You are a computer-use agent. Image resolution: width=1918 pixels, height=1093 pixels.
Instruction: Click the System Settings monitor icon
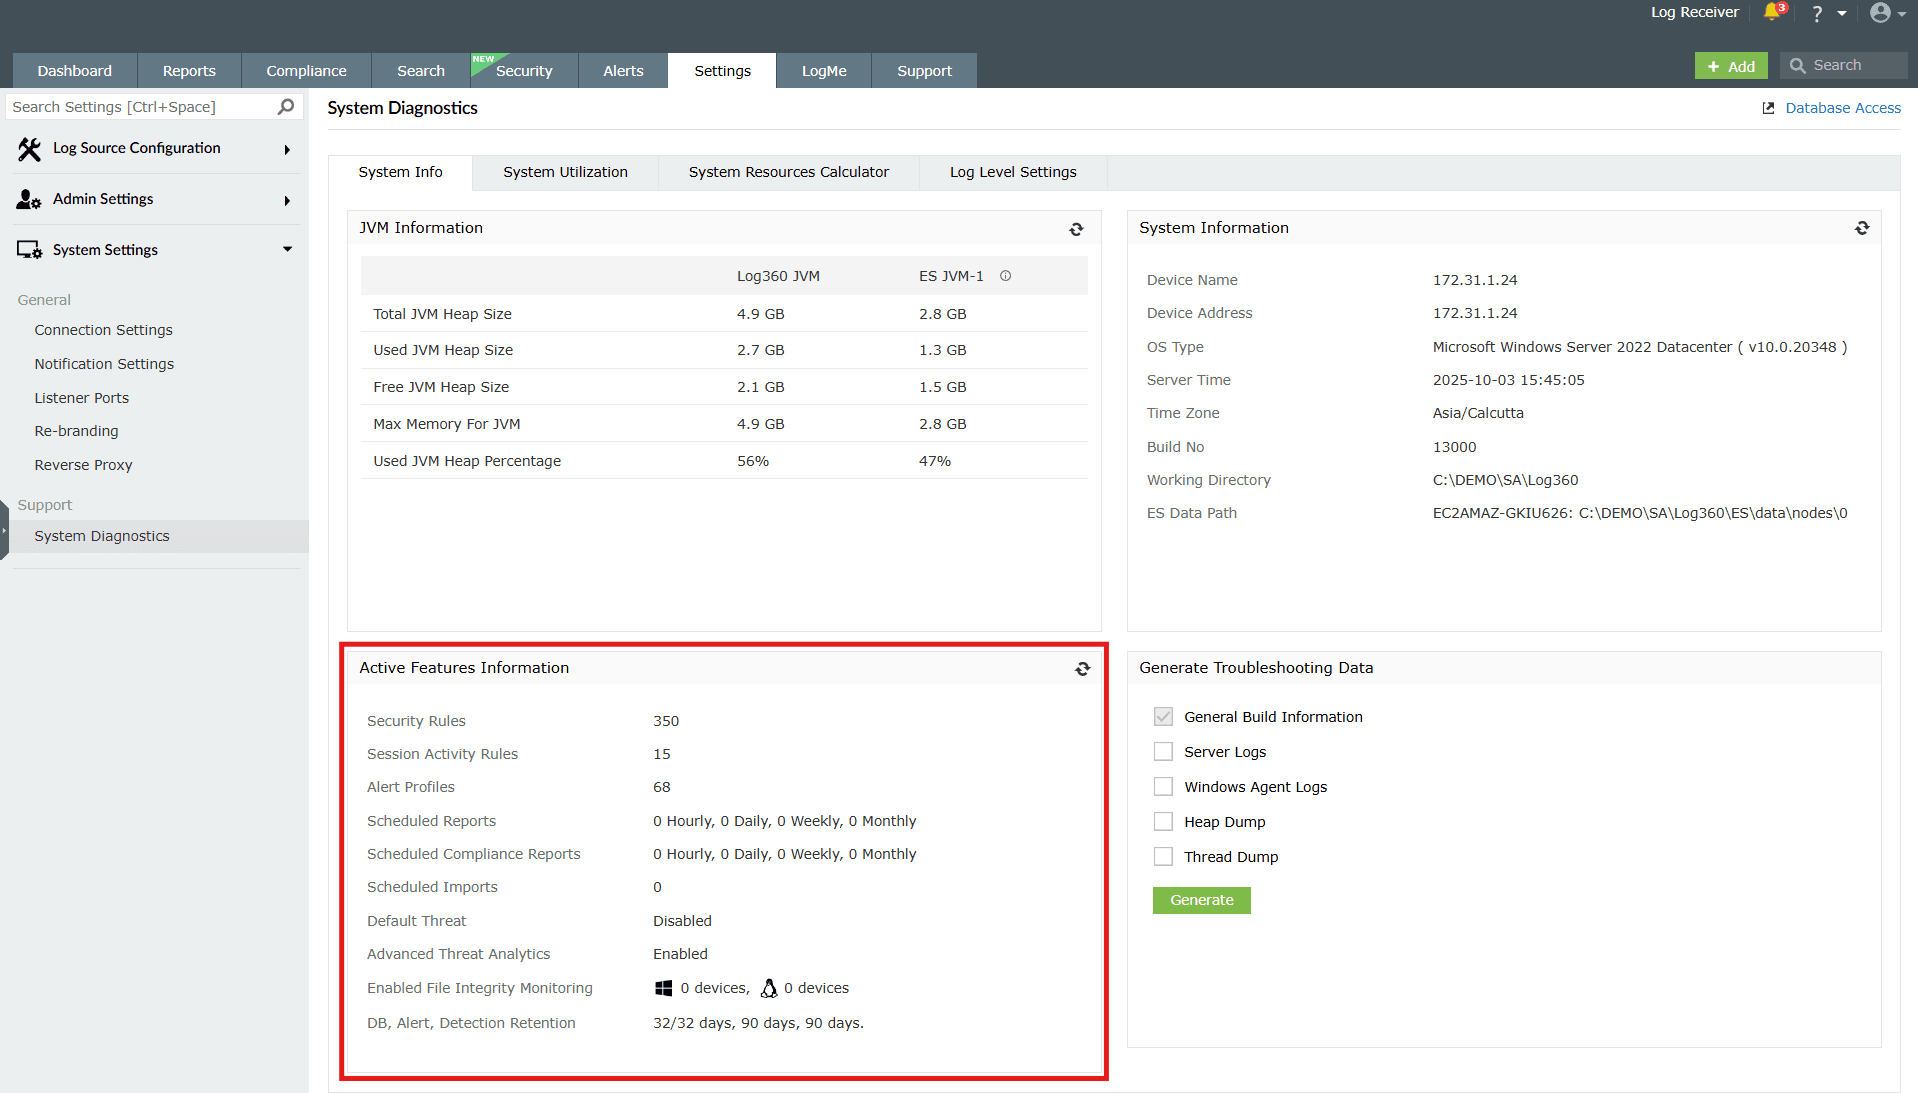coord(29,250)
